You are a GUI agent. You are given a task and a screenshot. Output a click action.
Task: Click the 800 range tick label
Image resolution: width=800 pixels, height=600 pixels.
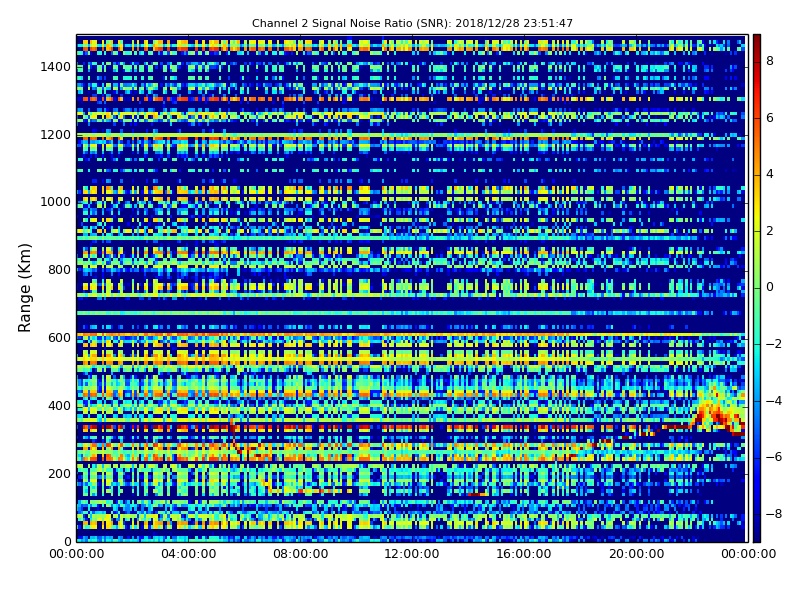pyautogui.click(x=59, y=270)
